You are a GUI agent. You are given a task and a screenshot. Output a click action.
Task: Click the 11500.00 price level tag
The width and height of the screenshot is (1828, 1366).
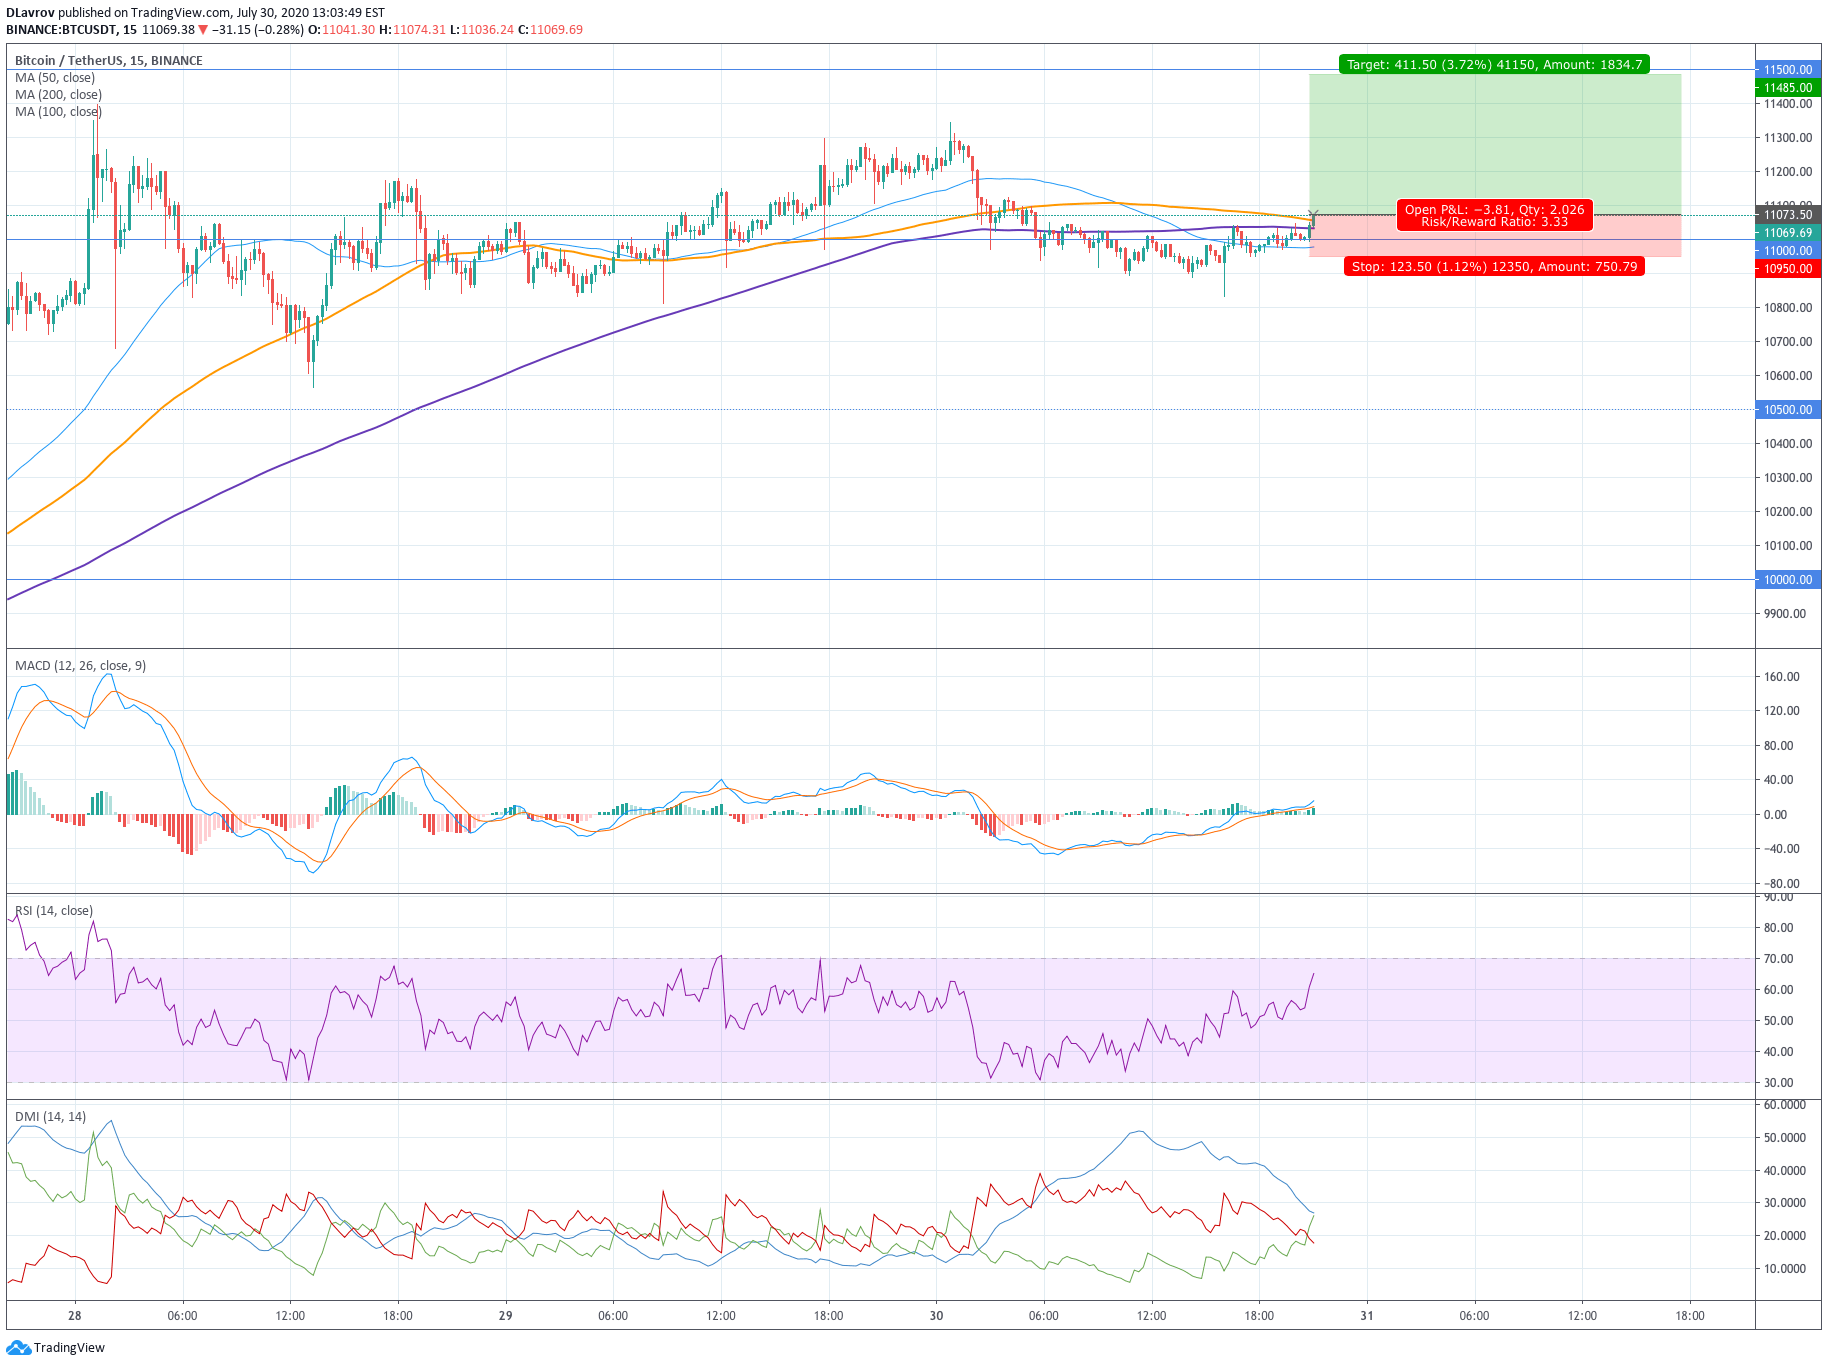click(x=1788, y=70)
